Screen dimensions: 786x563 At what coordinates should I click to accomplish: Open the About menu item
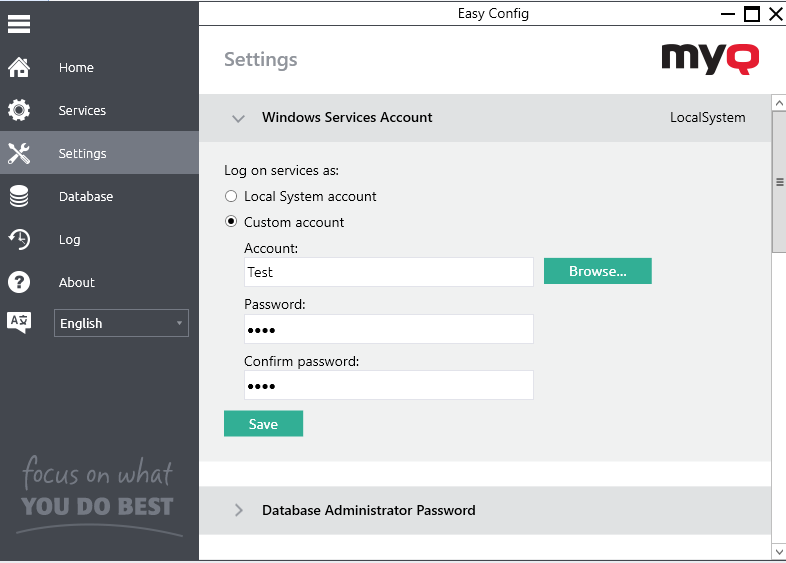[x=77, y=283]
